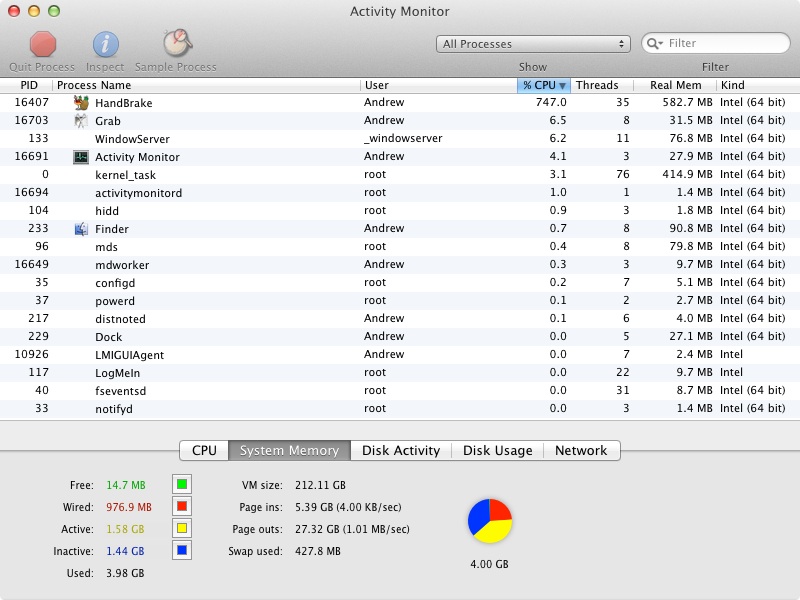Screen dimensions: 800x600
Task: Click the yellow minimize window button
Action: click(34, 11)
